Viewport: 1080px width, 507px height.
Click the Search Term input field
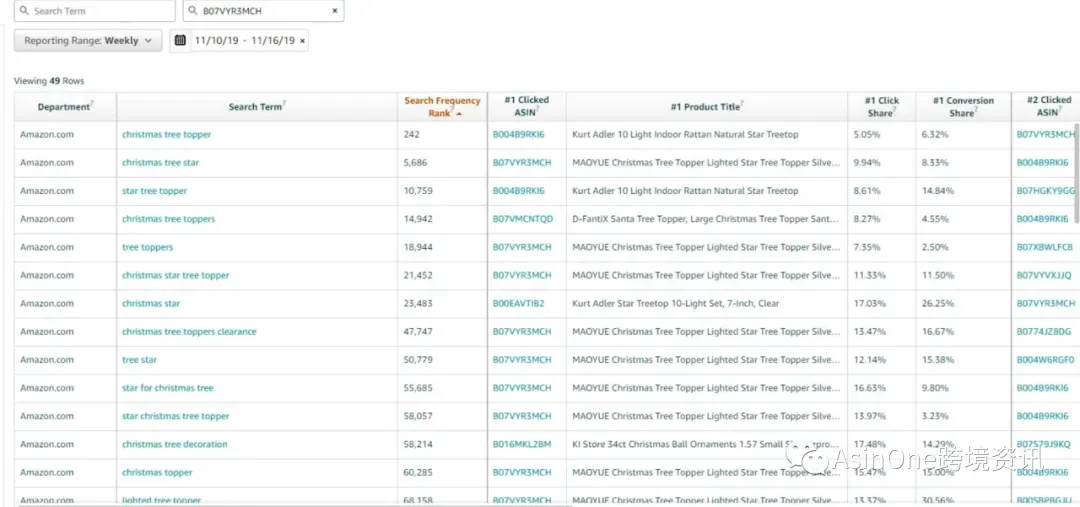[94, 11]
